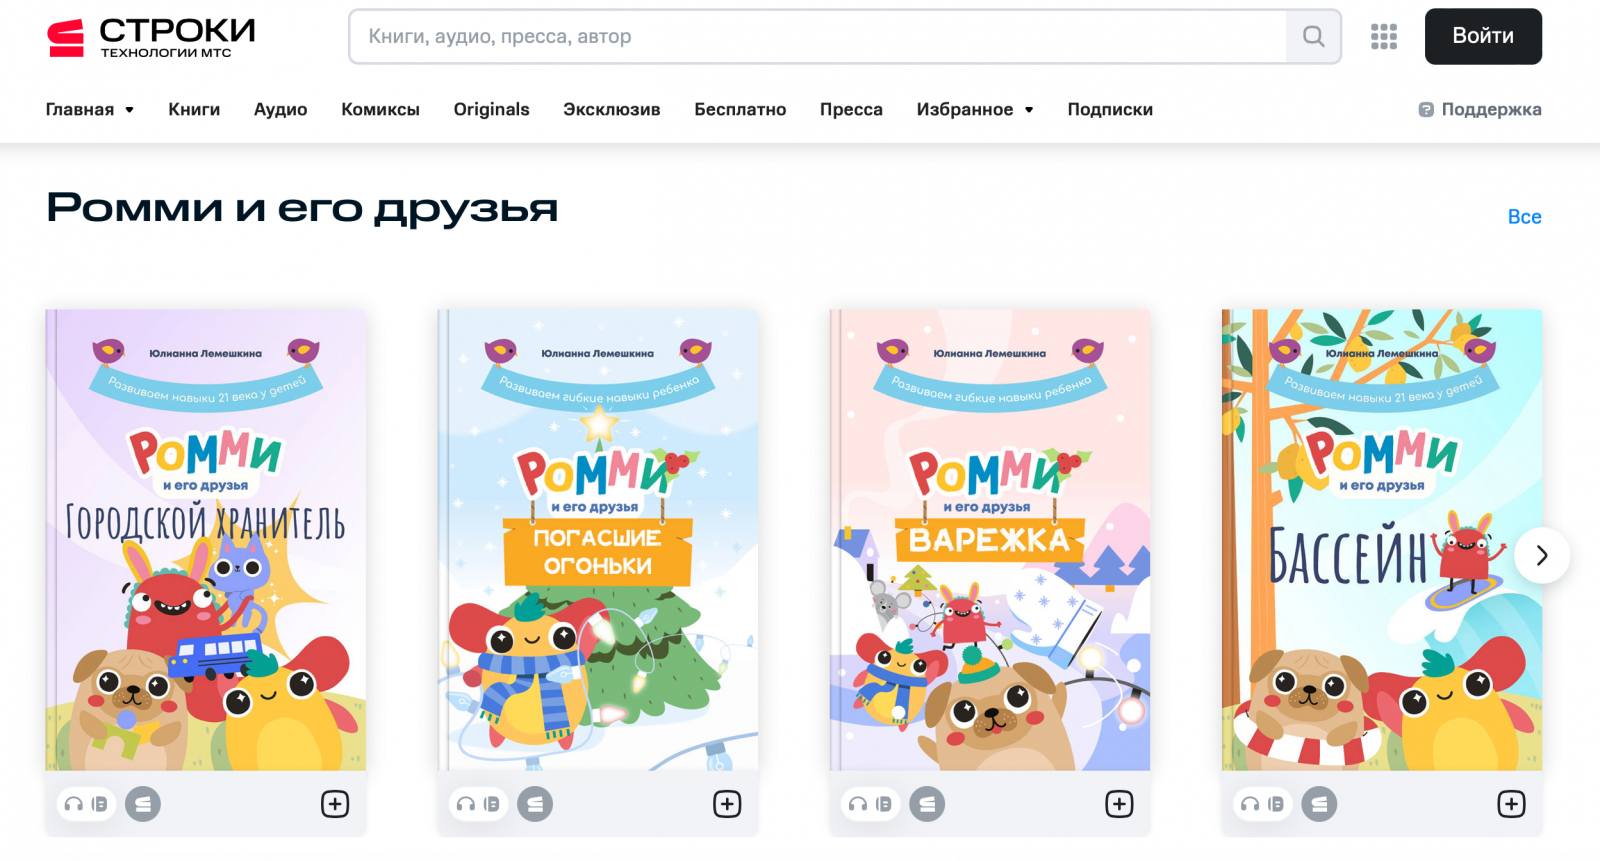Open the Все link for Ромми series
Screen dimensions: 1600x861
1524,217
